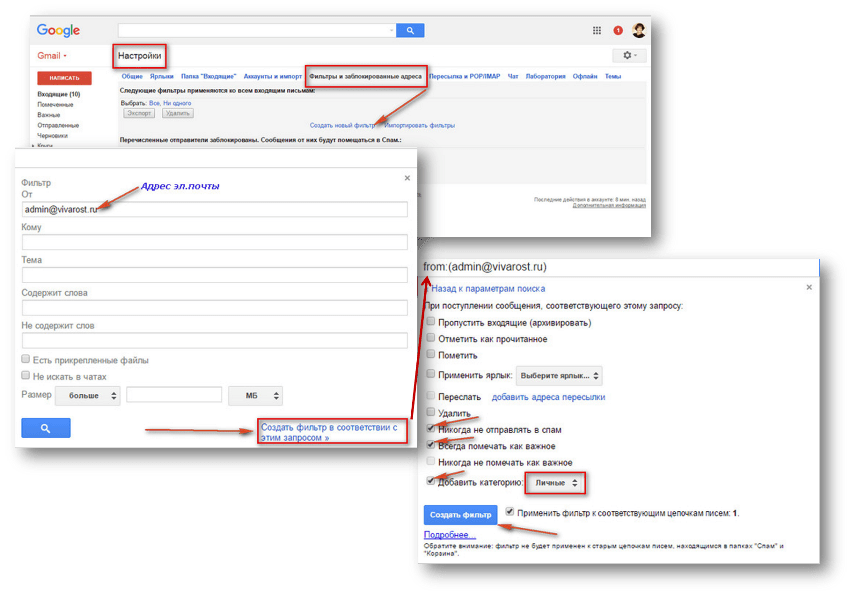Check the 'Пометить' checkbox
Image resolution: width=850 pixels, height=594 pixels.
pyautogui.click(x=430, y=354)
